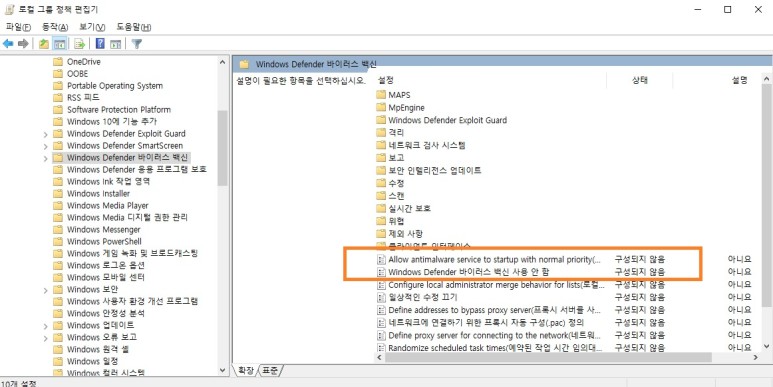Viewport: 773px width, 387px height.
Task: Open the 동작(A) menu
Action: click(x=55, y=27)
